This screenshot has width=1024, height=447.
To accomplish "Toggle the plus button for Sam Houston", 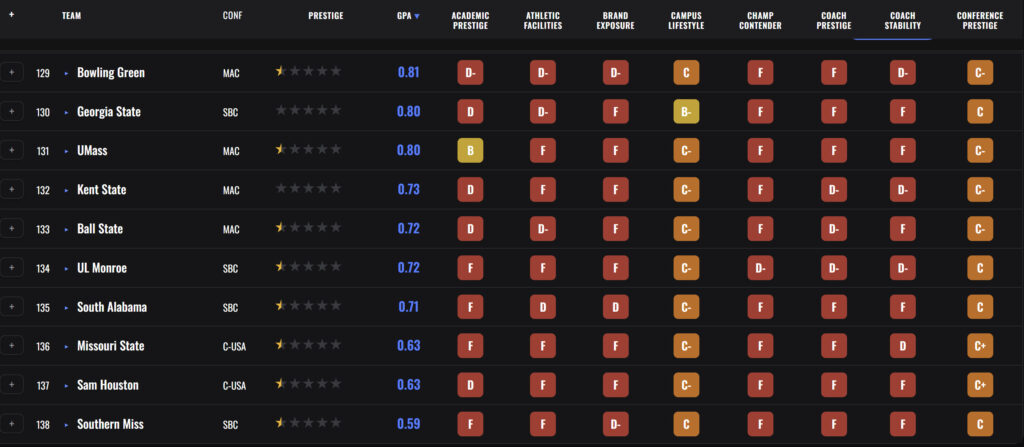I will 11,385.
